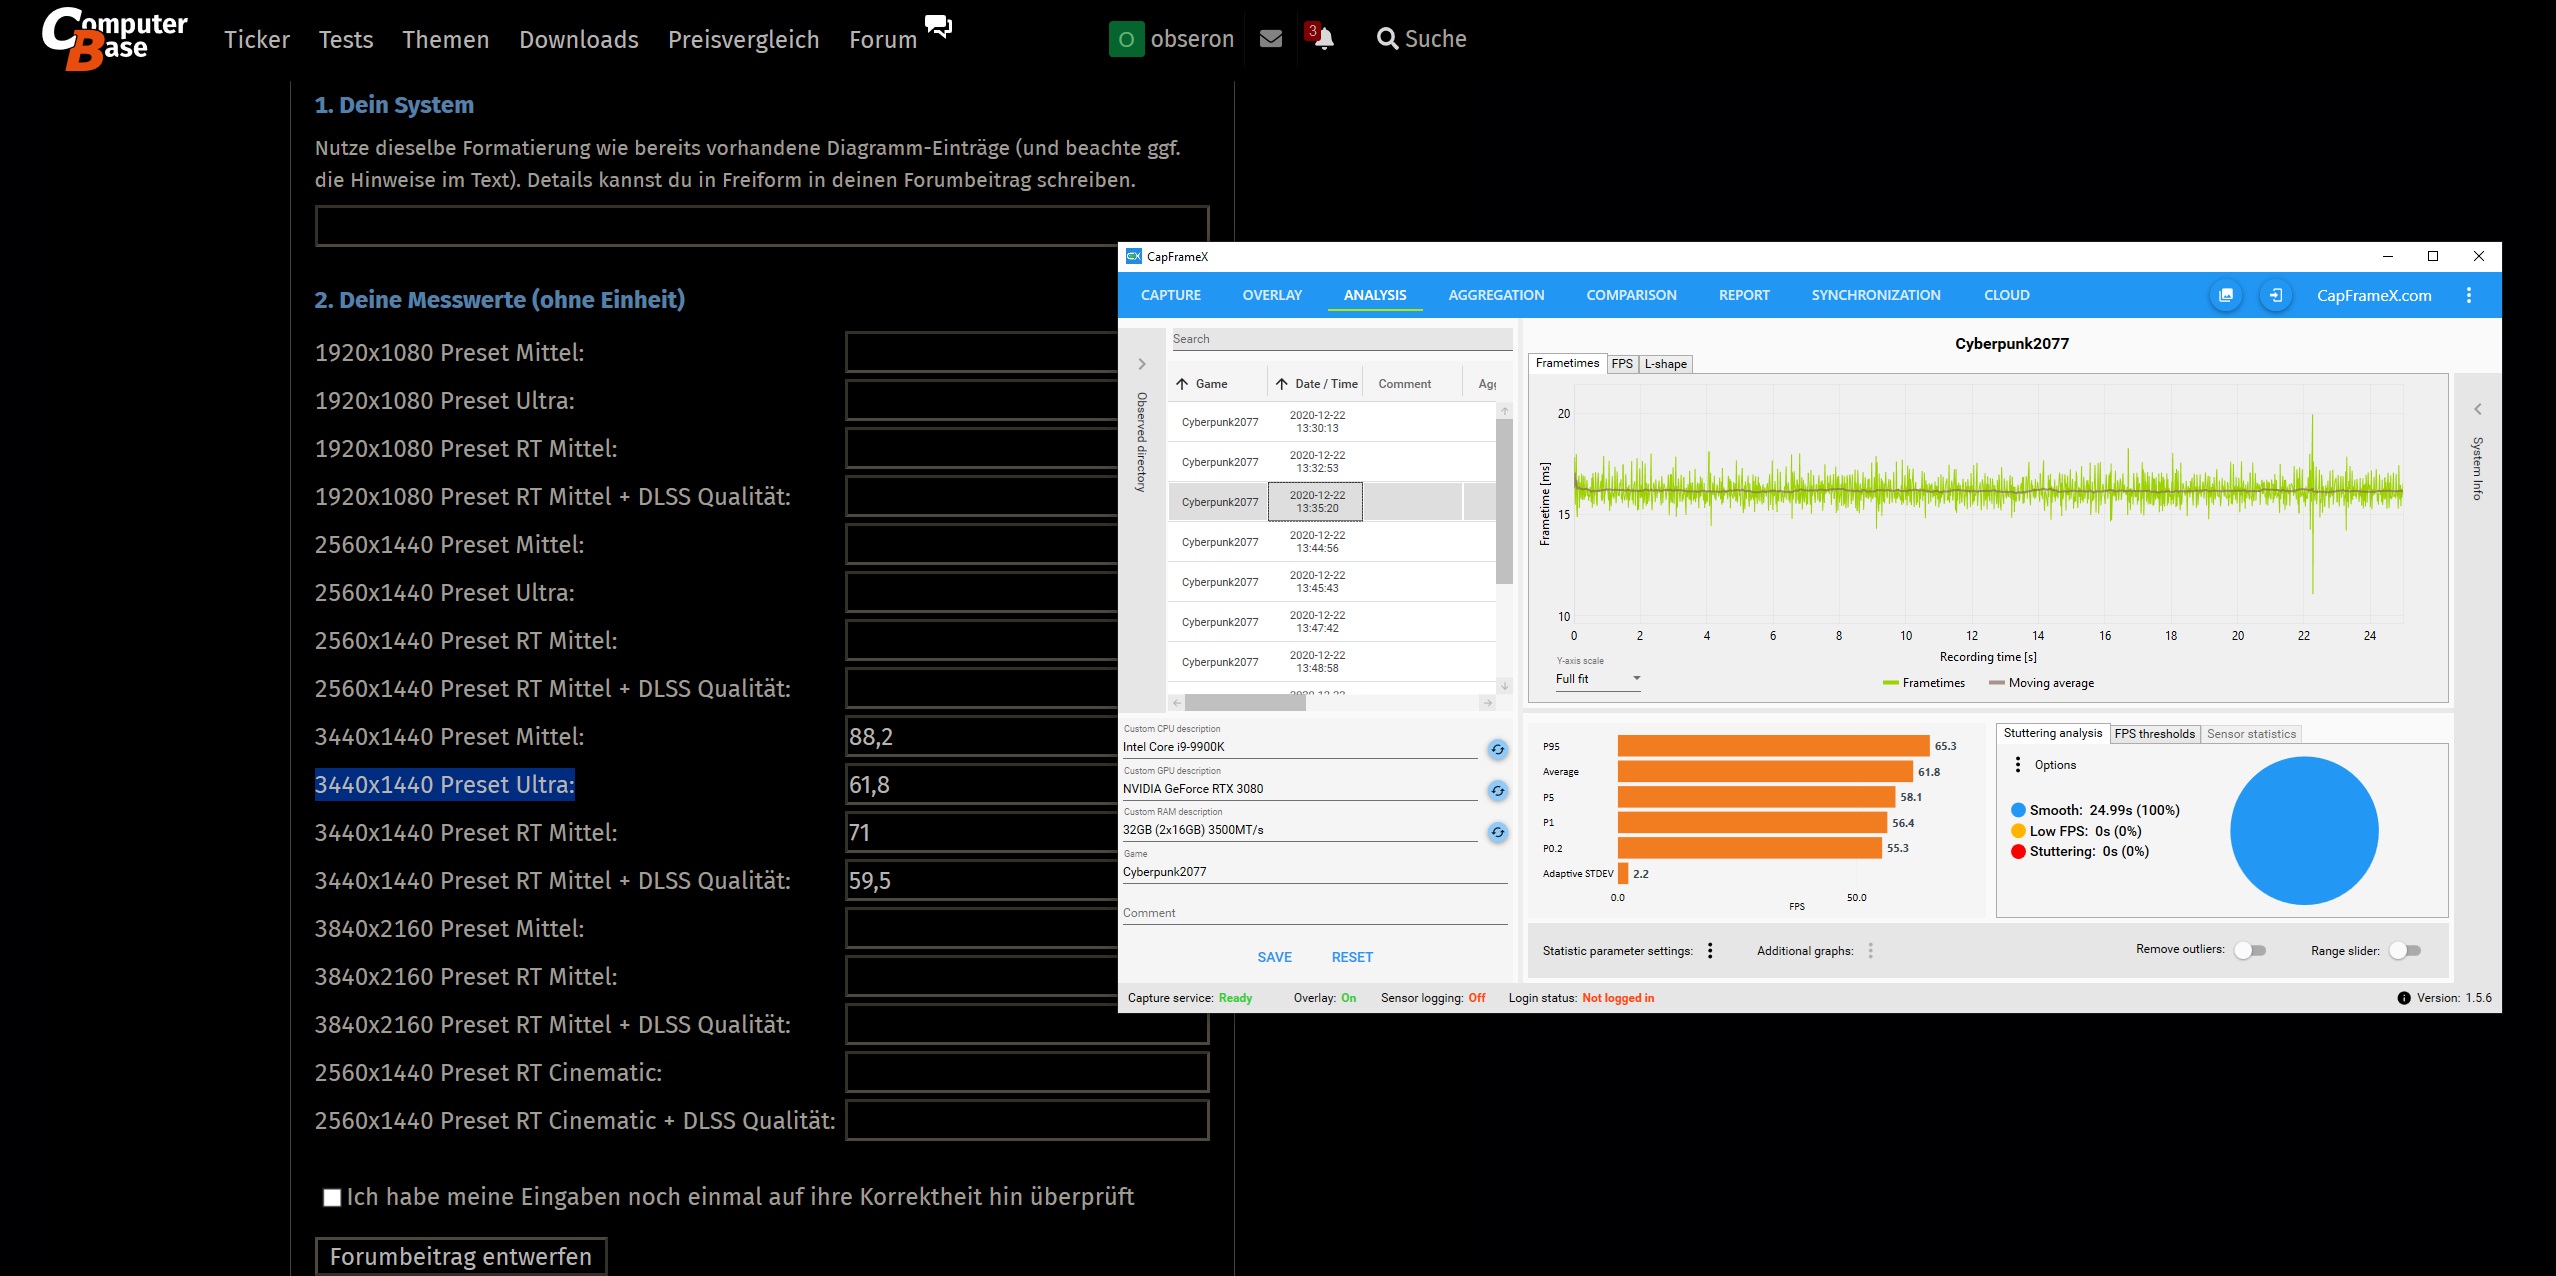Open notifications bell in ComputerBase header

tap(1323, 39)
